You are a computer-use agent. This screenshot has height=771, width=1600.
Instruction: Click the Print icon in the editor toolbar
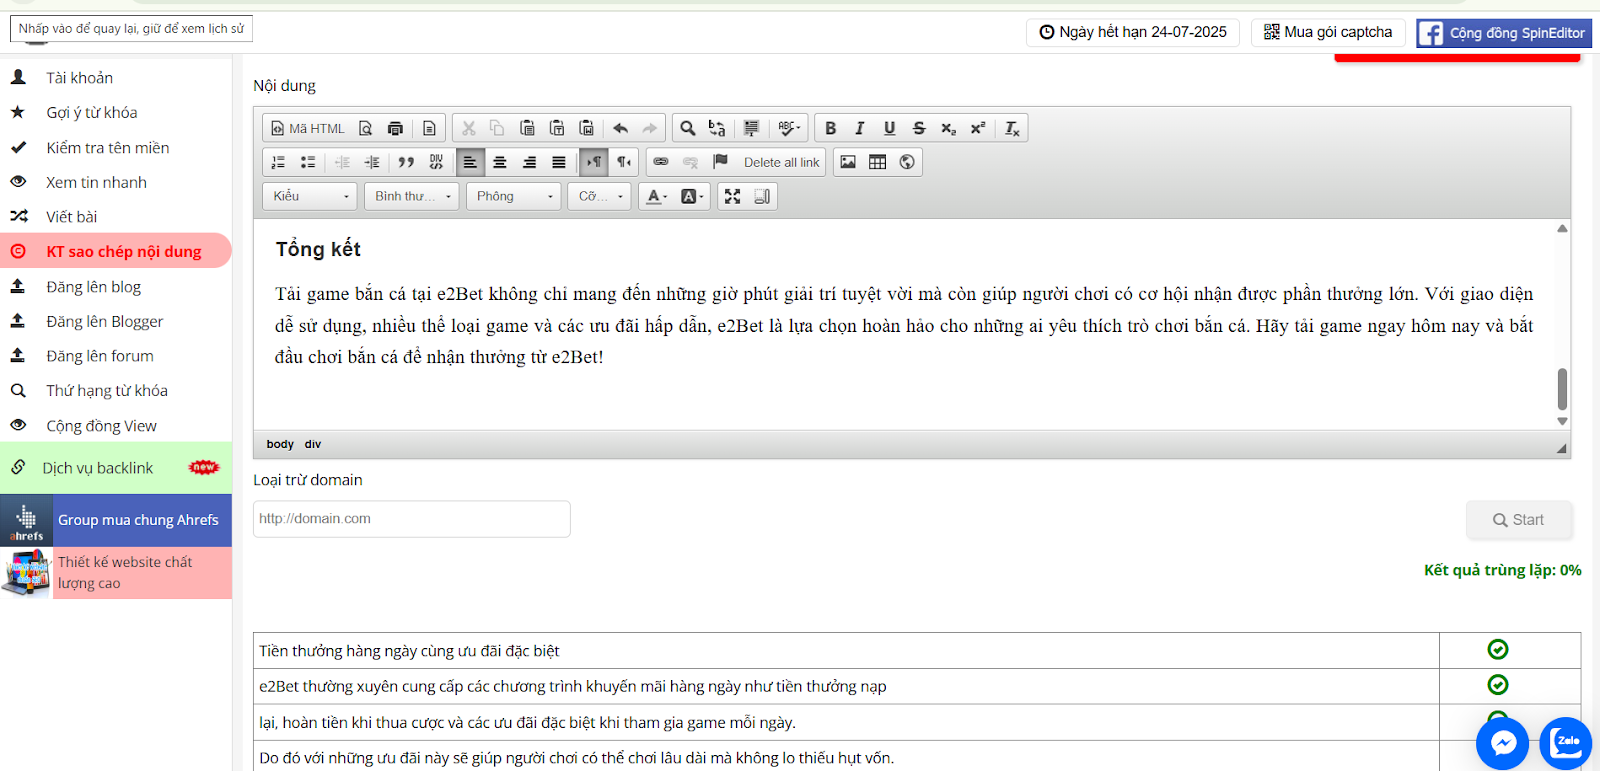(395, 128)
